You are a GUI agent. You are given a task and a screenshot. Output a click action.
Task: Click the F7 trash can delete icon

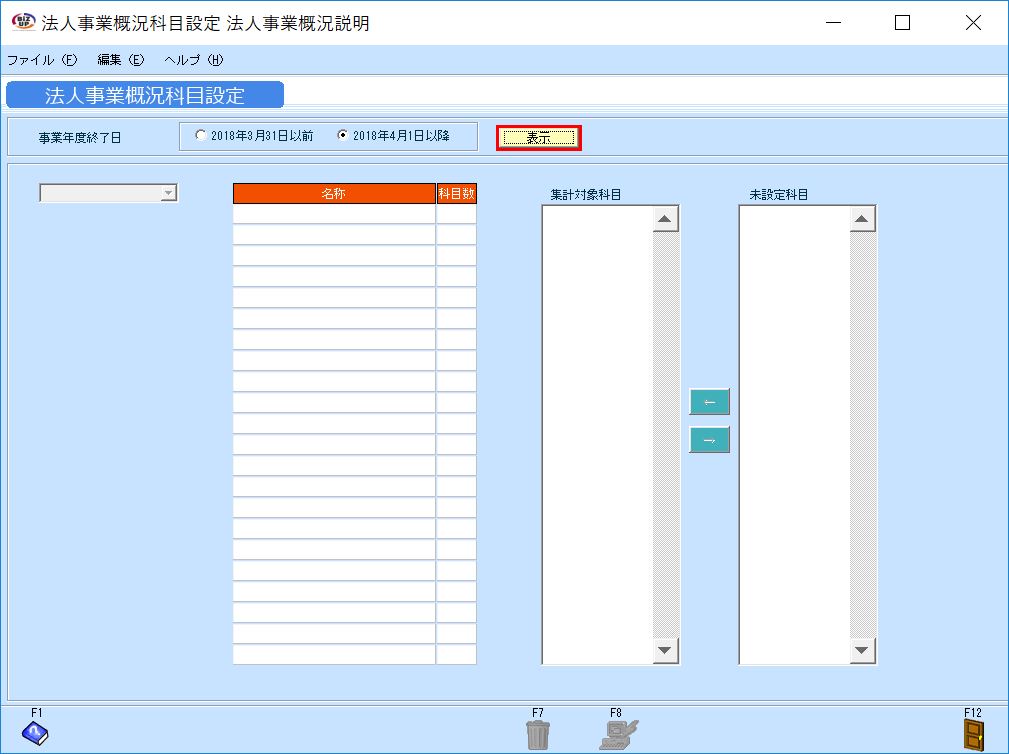537,735
